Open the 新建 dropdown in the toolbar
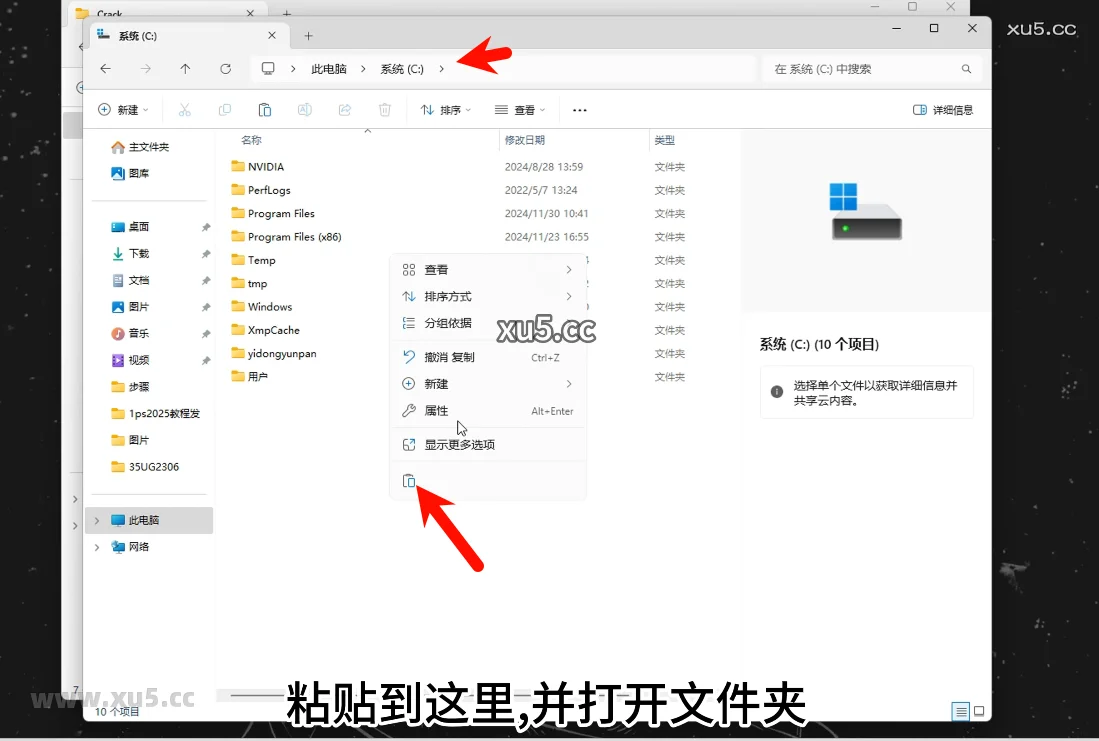1099x741 pixels. [x=123, y=110]
